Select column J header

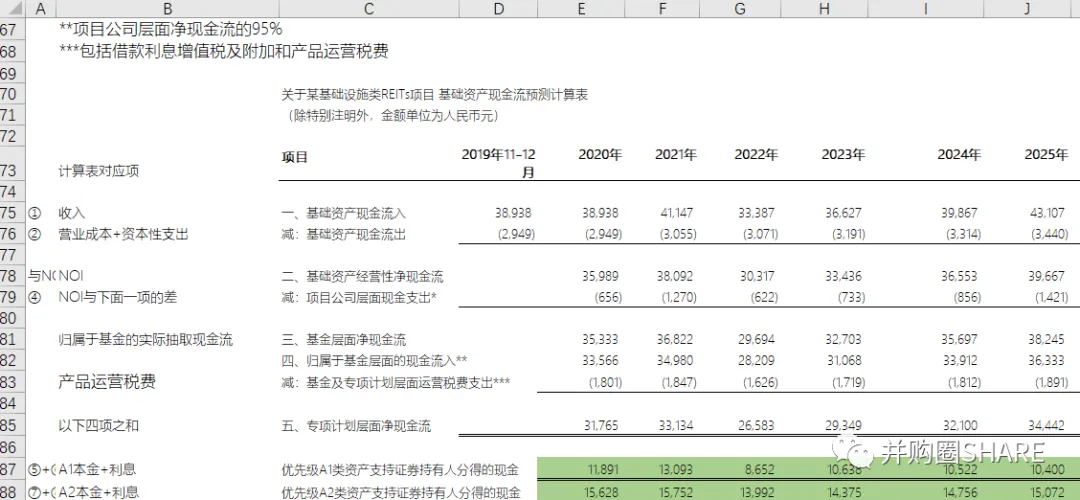pos(1028,9)
